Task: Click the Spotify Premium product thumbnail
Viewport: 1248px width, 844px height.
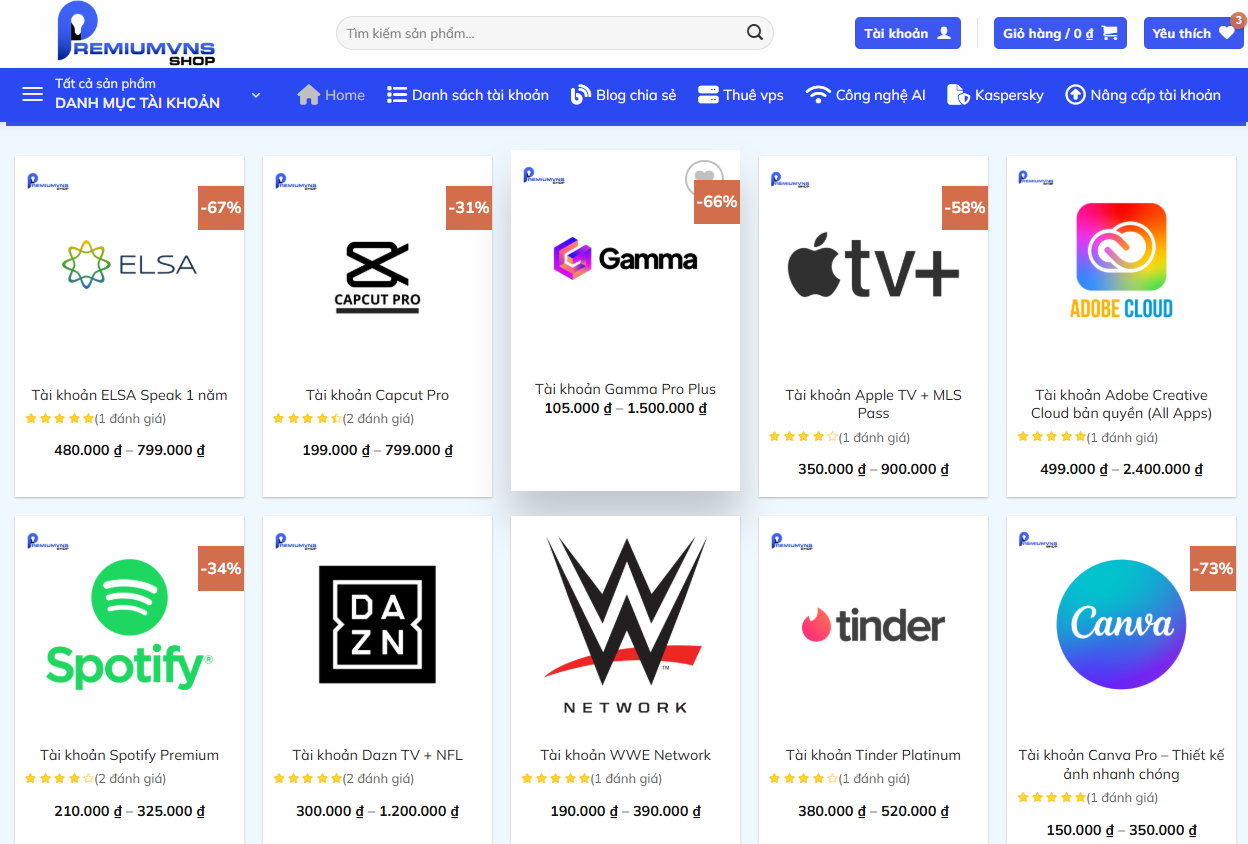Action: click(x=129, y=625)
